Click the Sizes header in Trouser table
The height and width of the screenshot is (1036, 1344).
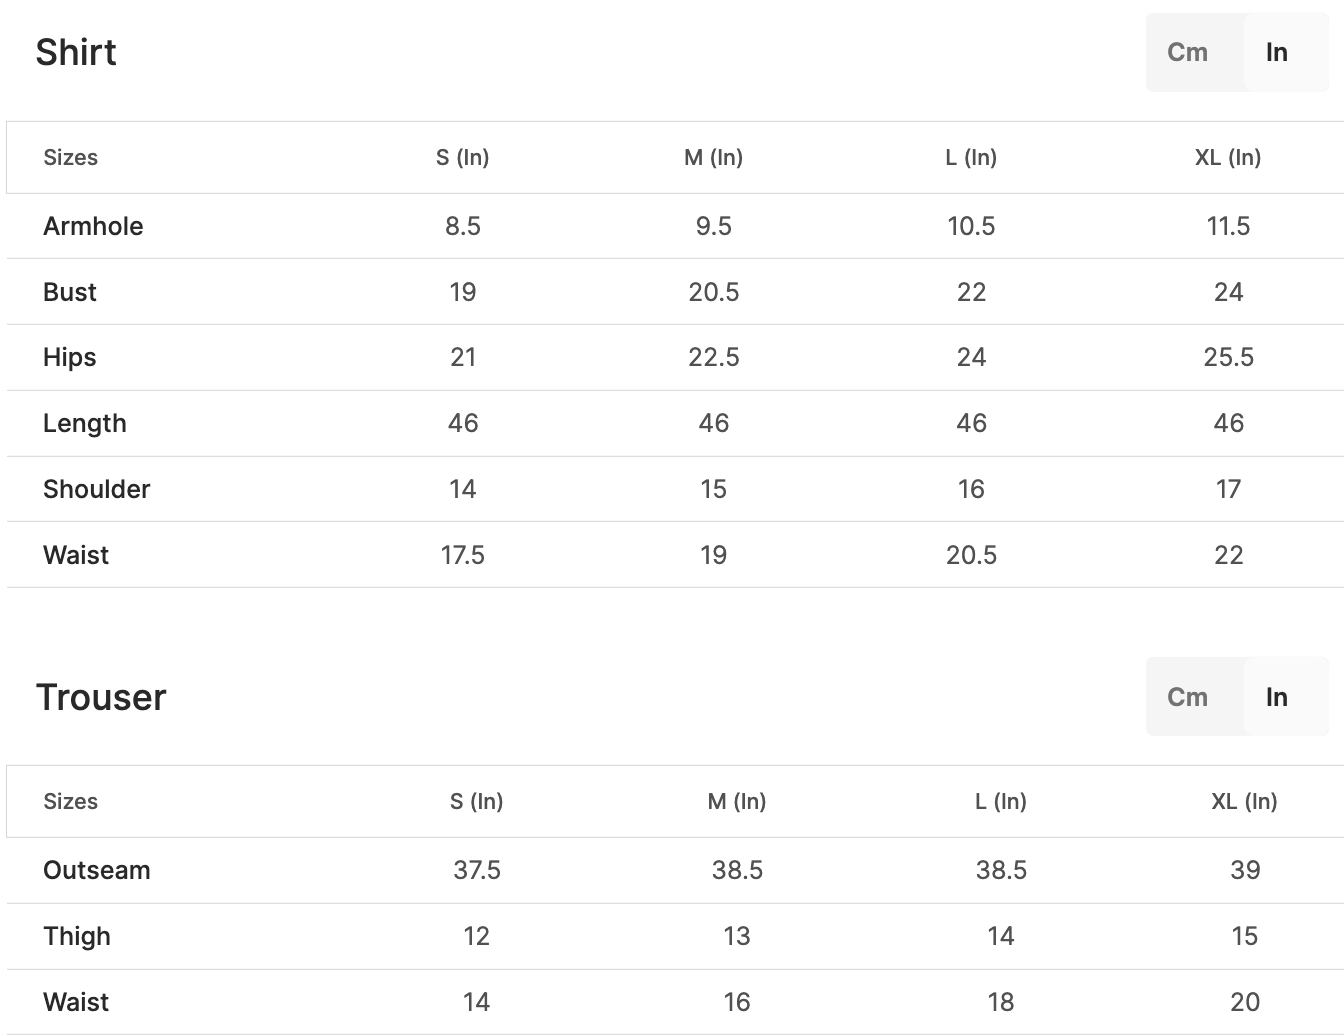pyautogui.click(x=71, y=801)
